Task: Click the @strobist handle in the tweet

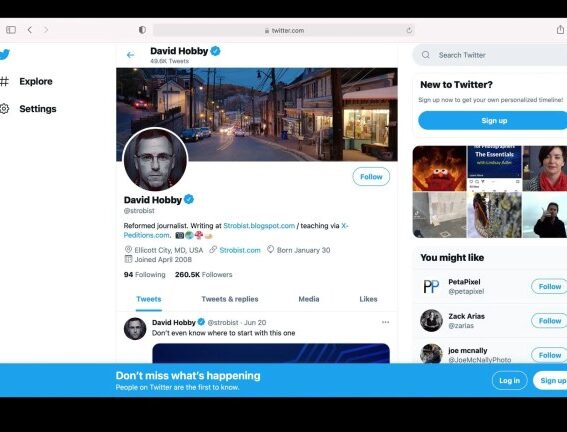Action: (223, 322)
